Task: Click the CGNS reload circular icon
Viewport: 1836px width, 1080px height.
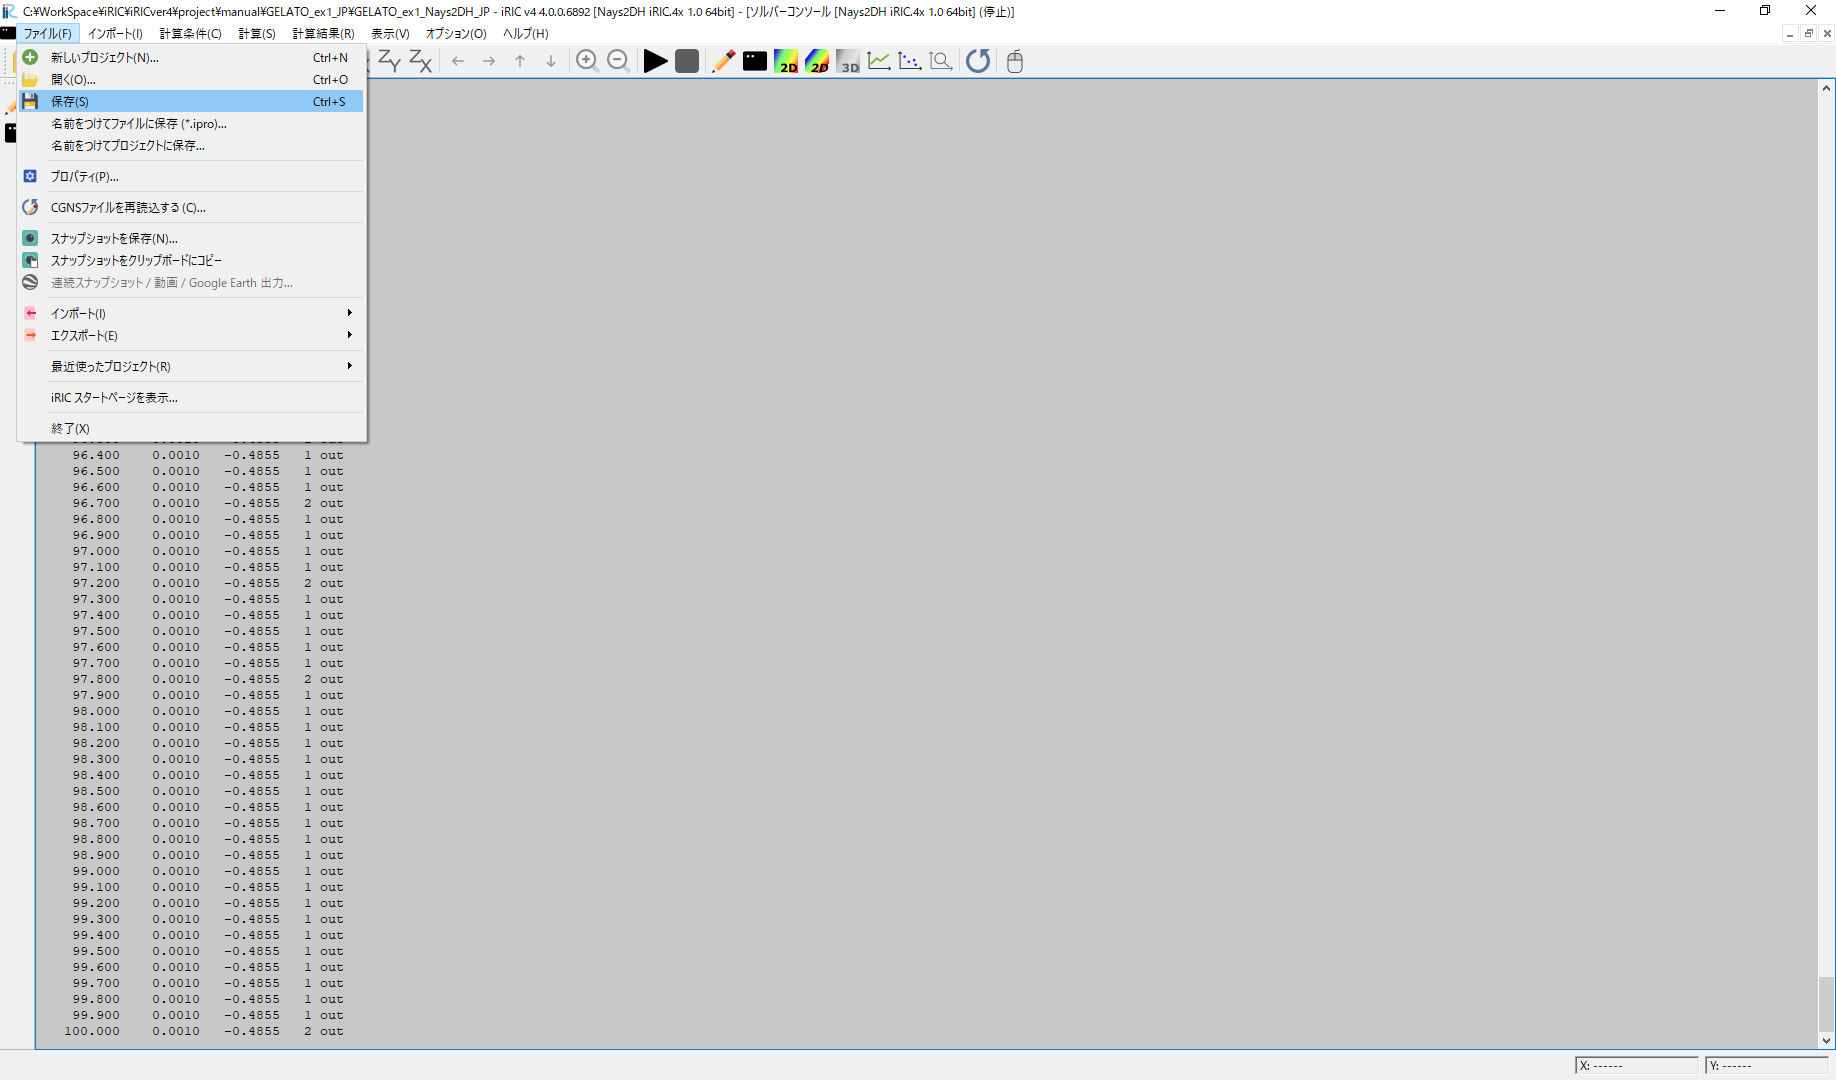Action: 30,207
